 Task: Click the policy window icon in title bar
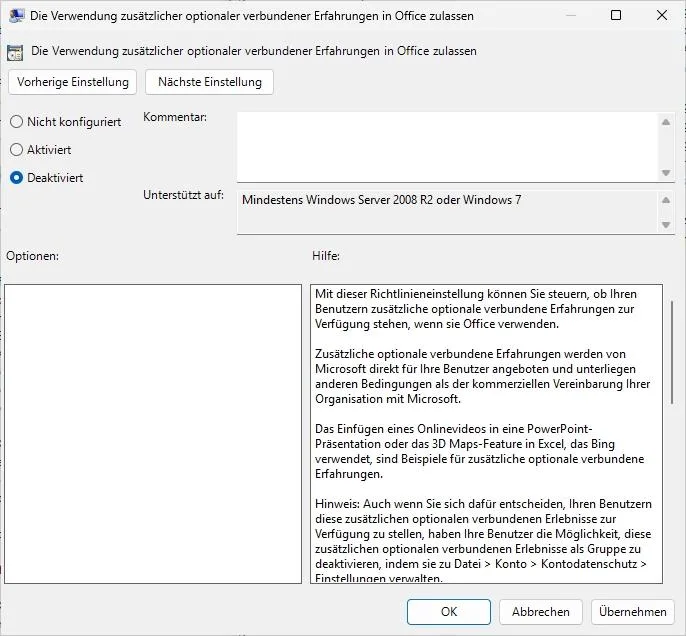click(15, 16)
